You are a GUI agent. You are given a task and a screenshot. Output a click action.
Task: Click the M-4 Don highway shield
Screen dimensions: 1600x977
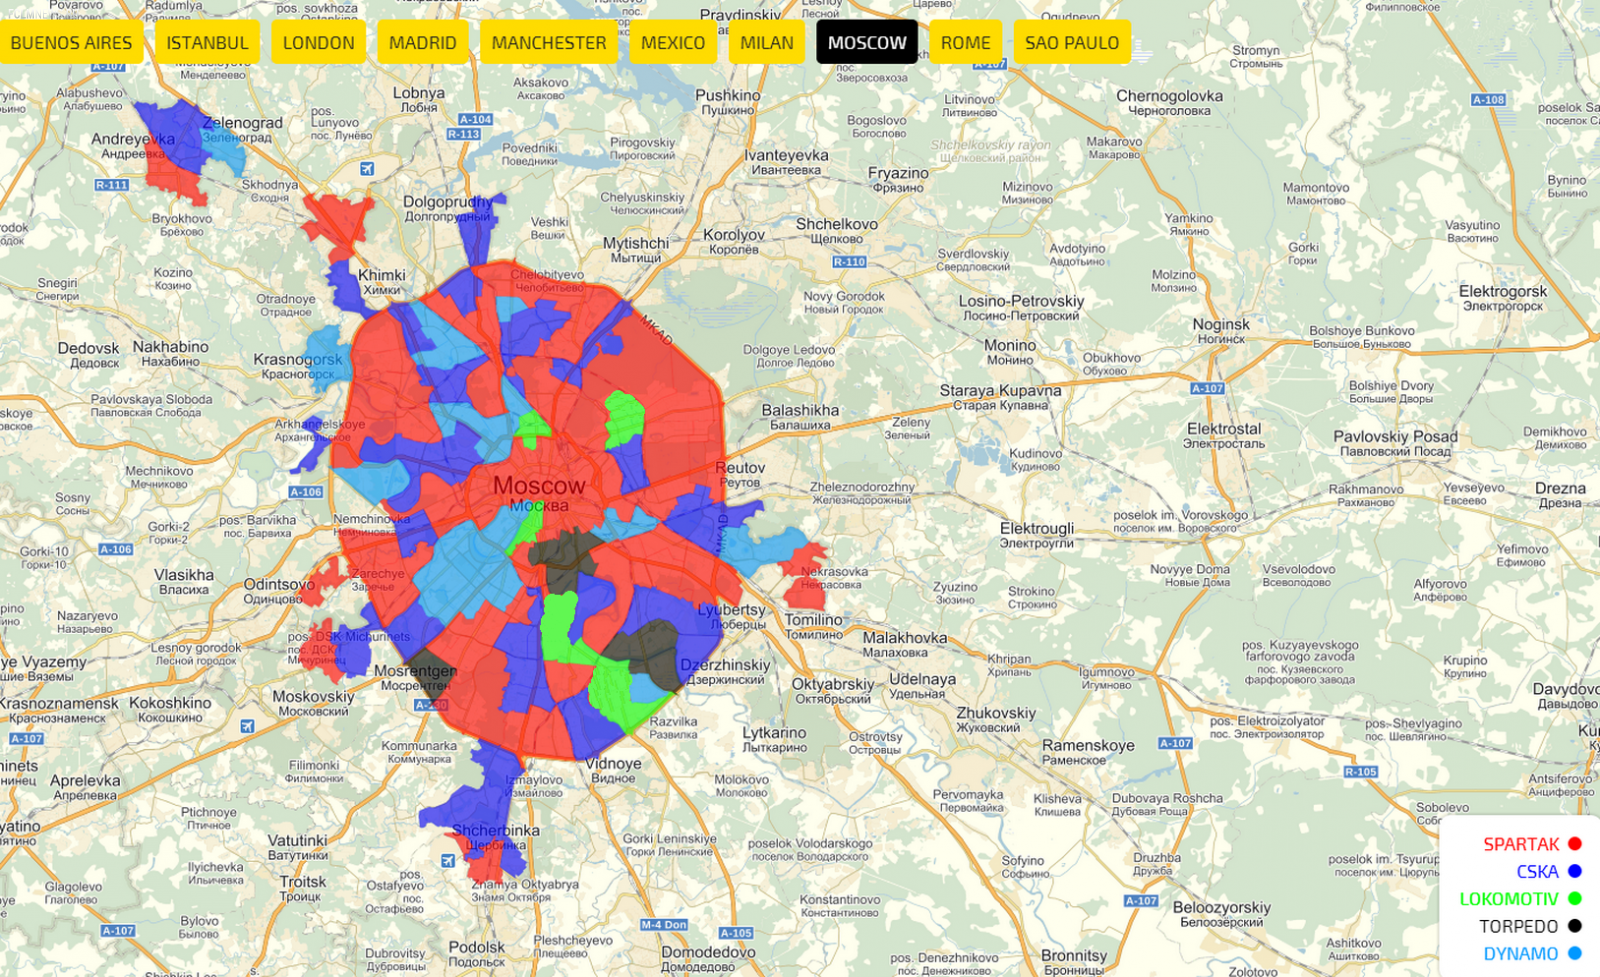point(664,924)
